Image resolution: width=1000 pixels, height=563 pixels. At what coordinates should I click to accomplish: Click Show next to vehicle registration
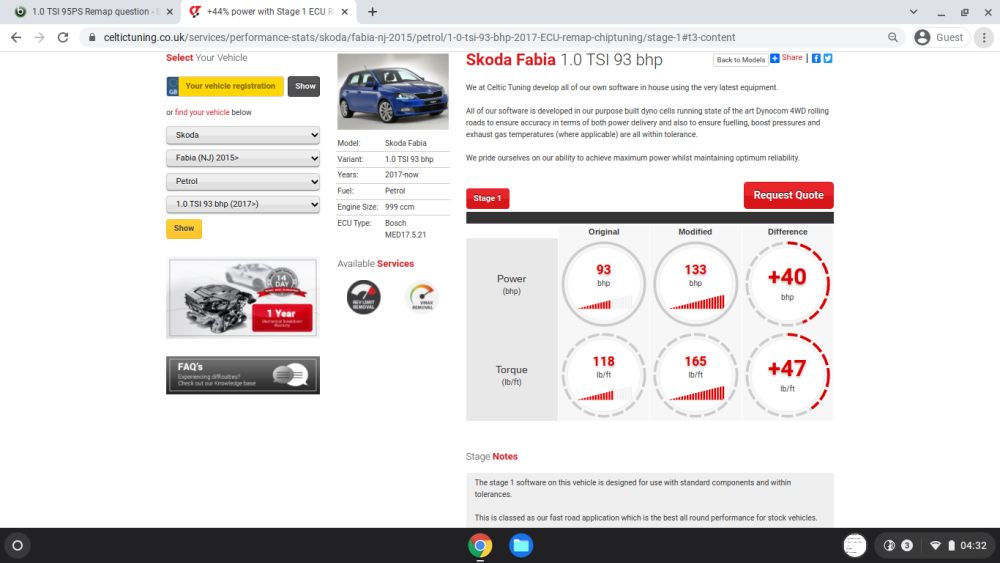[x=305, y=86]
